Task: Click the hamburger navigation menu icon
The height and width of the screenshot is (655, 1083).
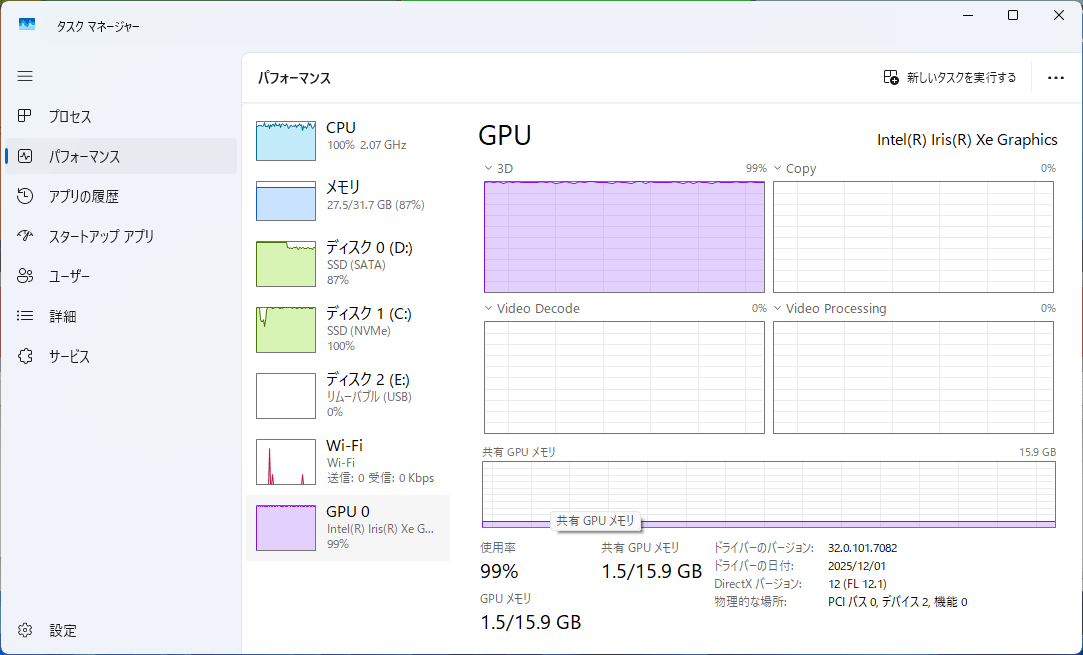Action: pos(25,76)
